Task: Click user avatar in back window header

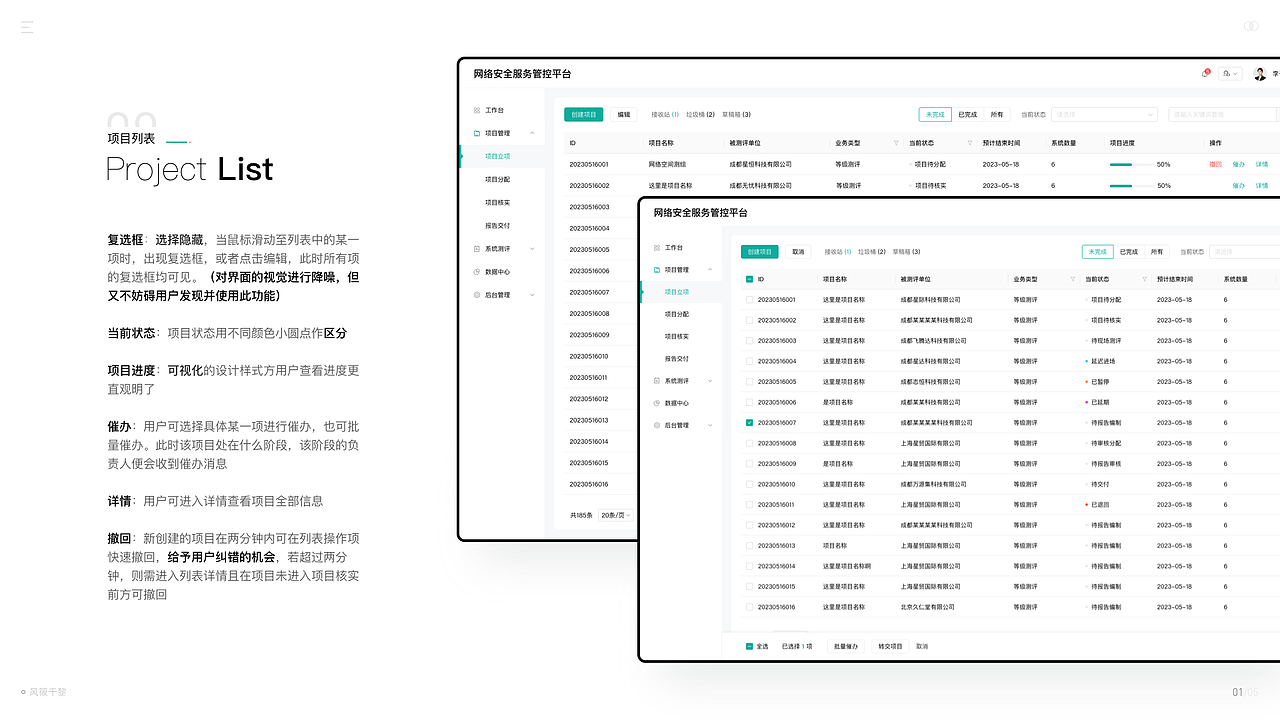Action: click(x=1259, y=74)
